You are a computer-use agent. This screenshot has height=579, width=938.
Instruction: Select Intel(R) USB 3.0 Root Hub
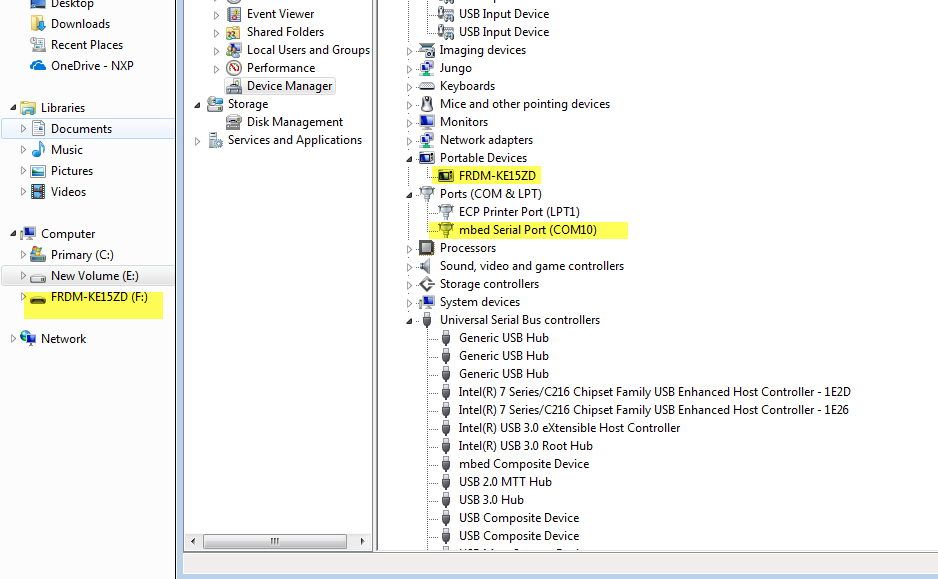point(525,446)
